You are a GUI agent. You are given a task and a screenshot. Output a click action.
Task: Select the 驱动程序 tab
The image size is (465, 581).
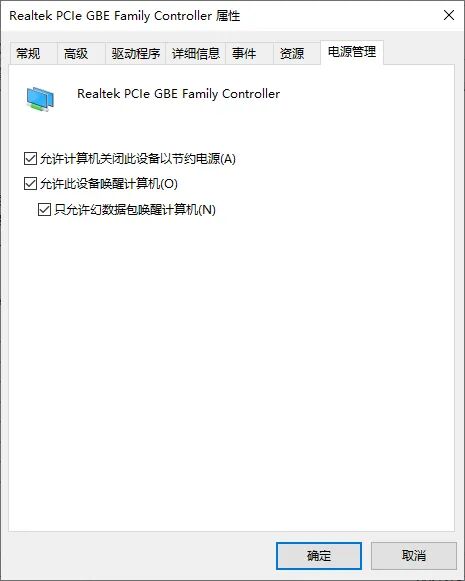point(136,53)
